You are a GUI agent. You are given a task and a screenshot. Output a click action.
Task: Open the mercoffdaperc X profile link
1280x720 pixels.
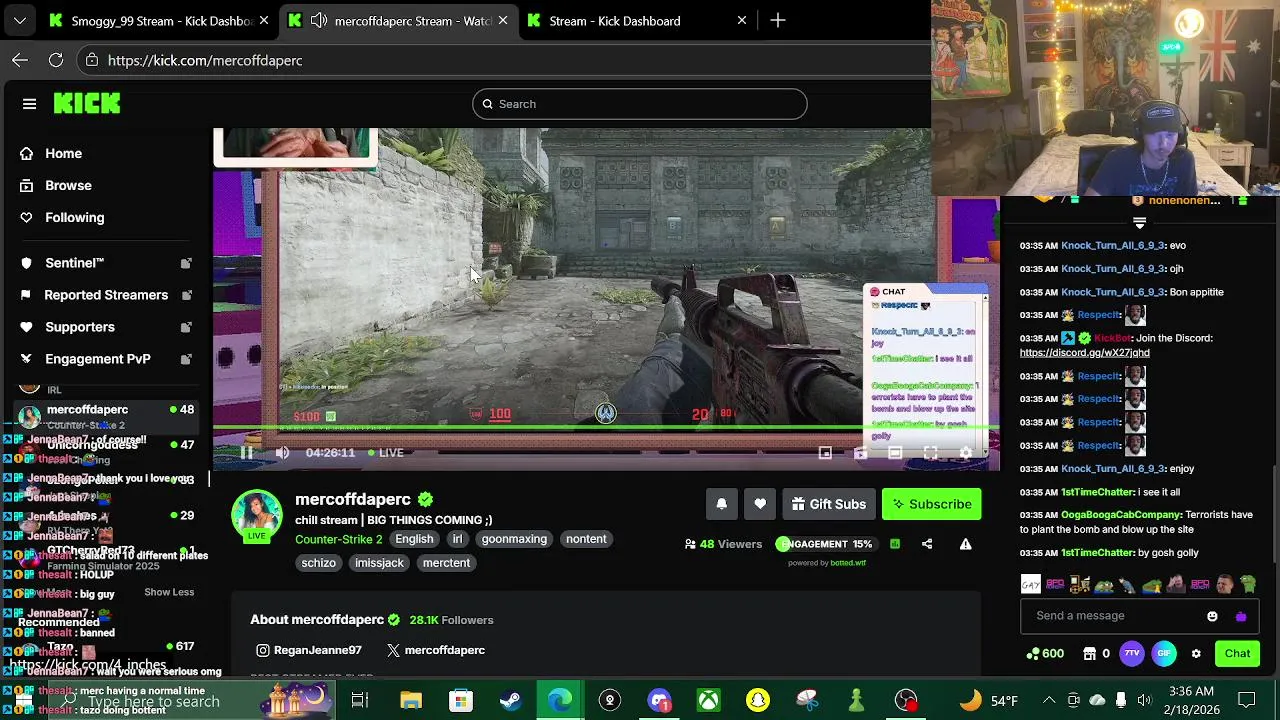tap(435, 650)
